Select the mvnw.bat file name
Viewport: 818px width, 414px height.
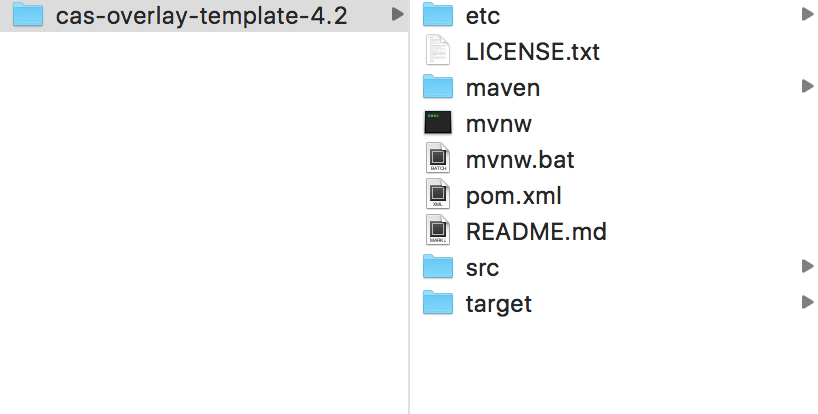click(520, 159)
